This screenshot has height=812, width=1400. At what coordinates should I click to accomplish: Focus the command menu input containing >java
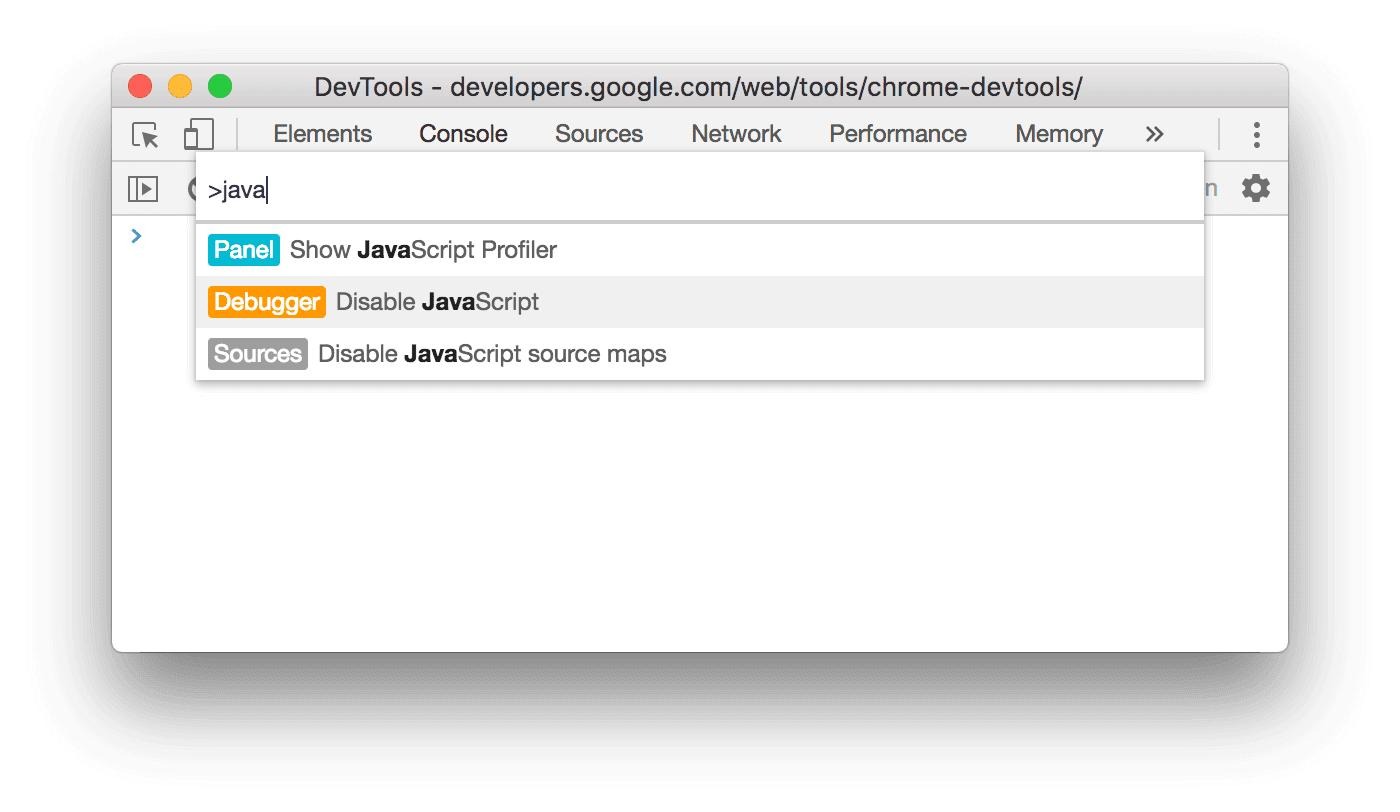point(700,189)
